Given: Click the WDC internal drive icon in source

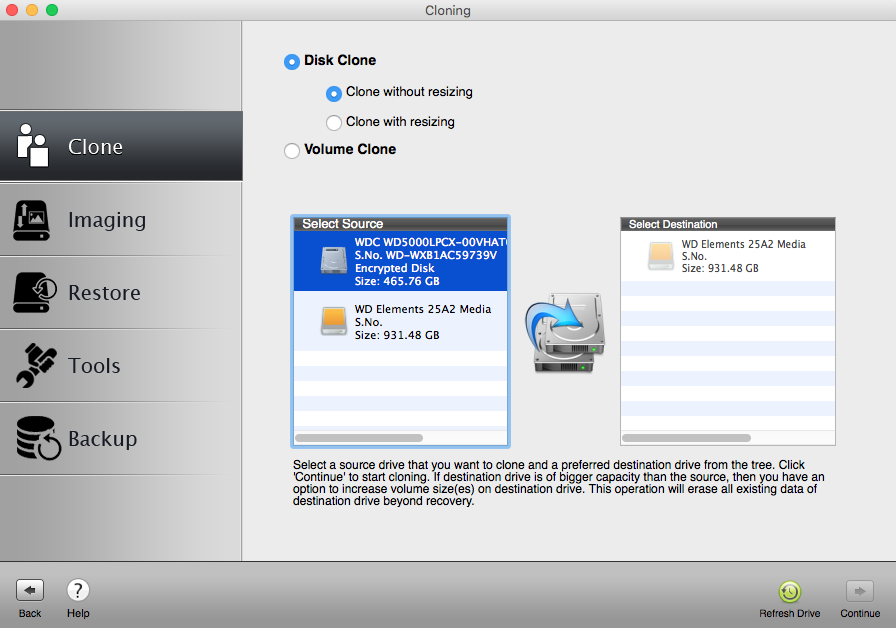Looking at the screenshot, I should click(334, 261).
